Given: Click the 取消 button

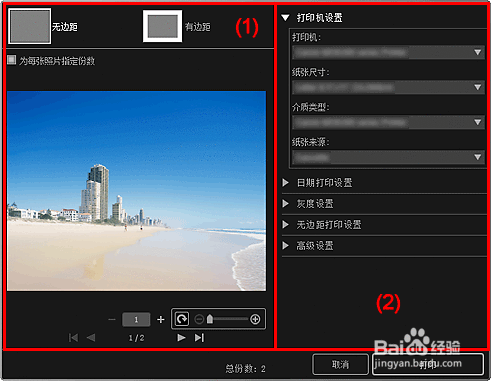Looking at the screenshot, I should click(340, 364).
